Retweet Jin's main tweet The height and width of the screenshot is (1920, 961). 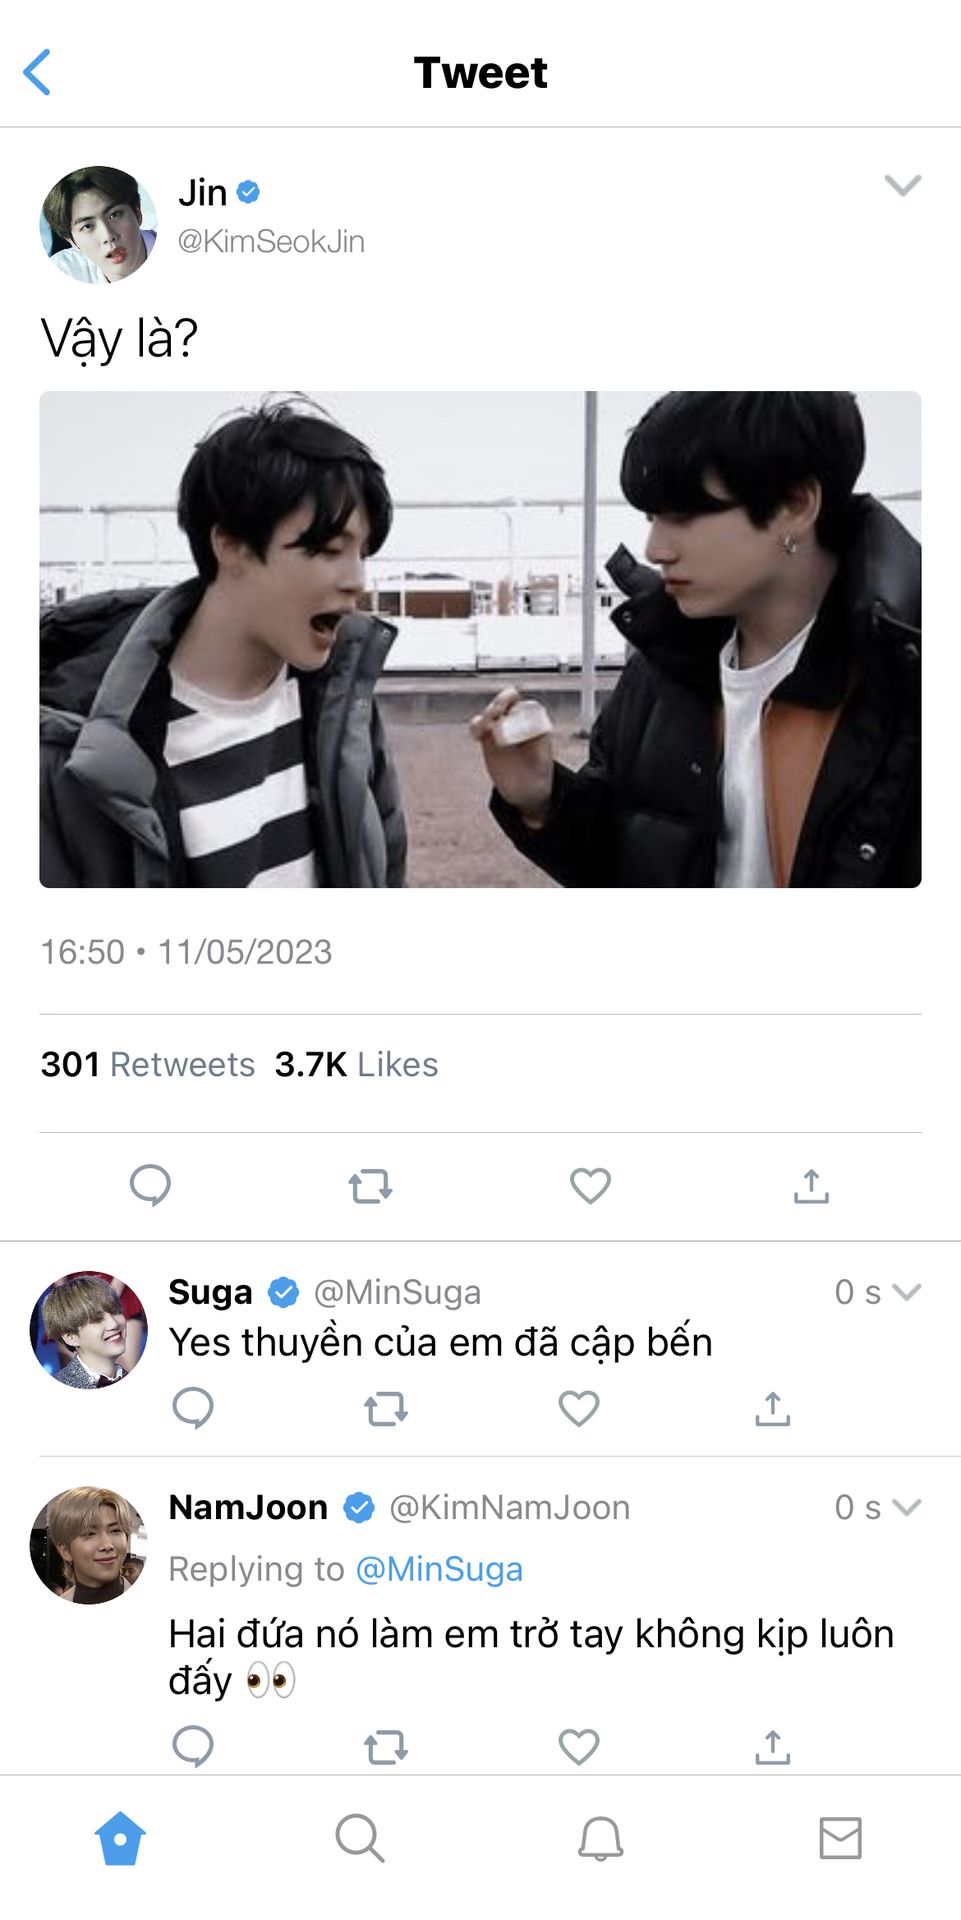pyautogui.click(x=370, y=1186)
